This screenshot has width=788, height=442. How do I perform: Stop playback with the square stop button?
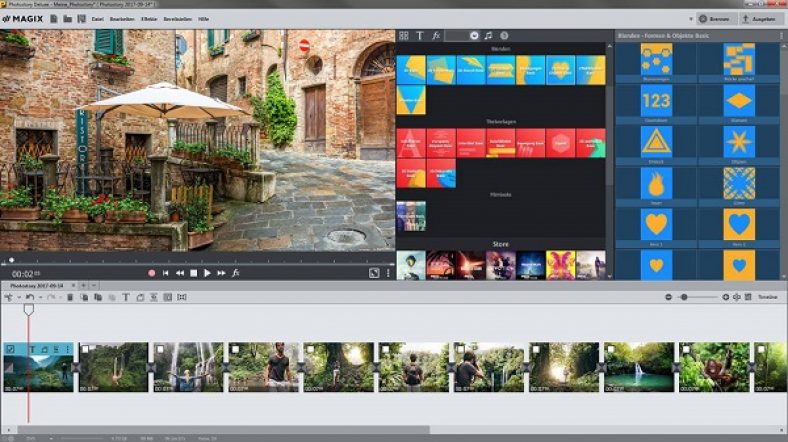tap(194, 272)
